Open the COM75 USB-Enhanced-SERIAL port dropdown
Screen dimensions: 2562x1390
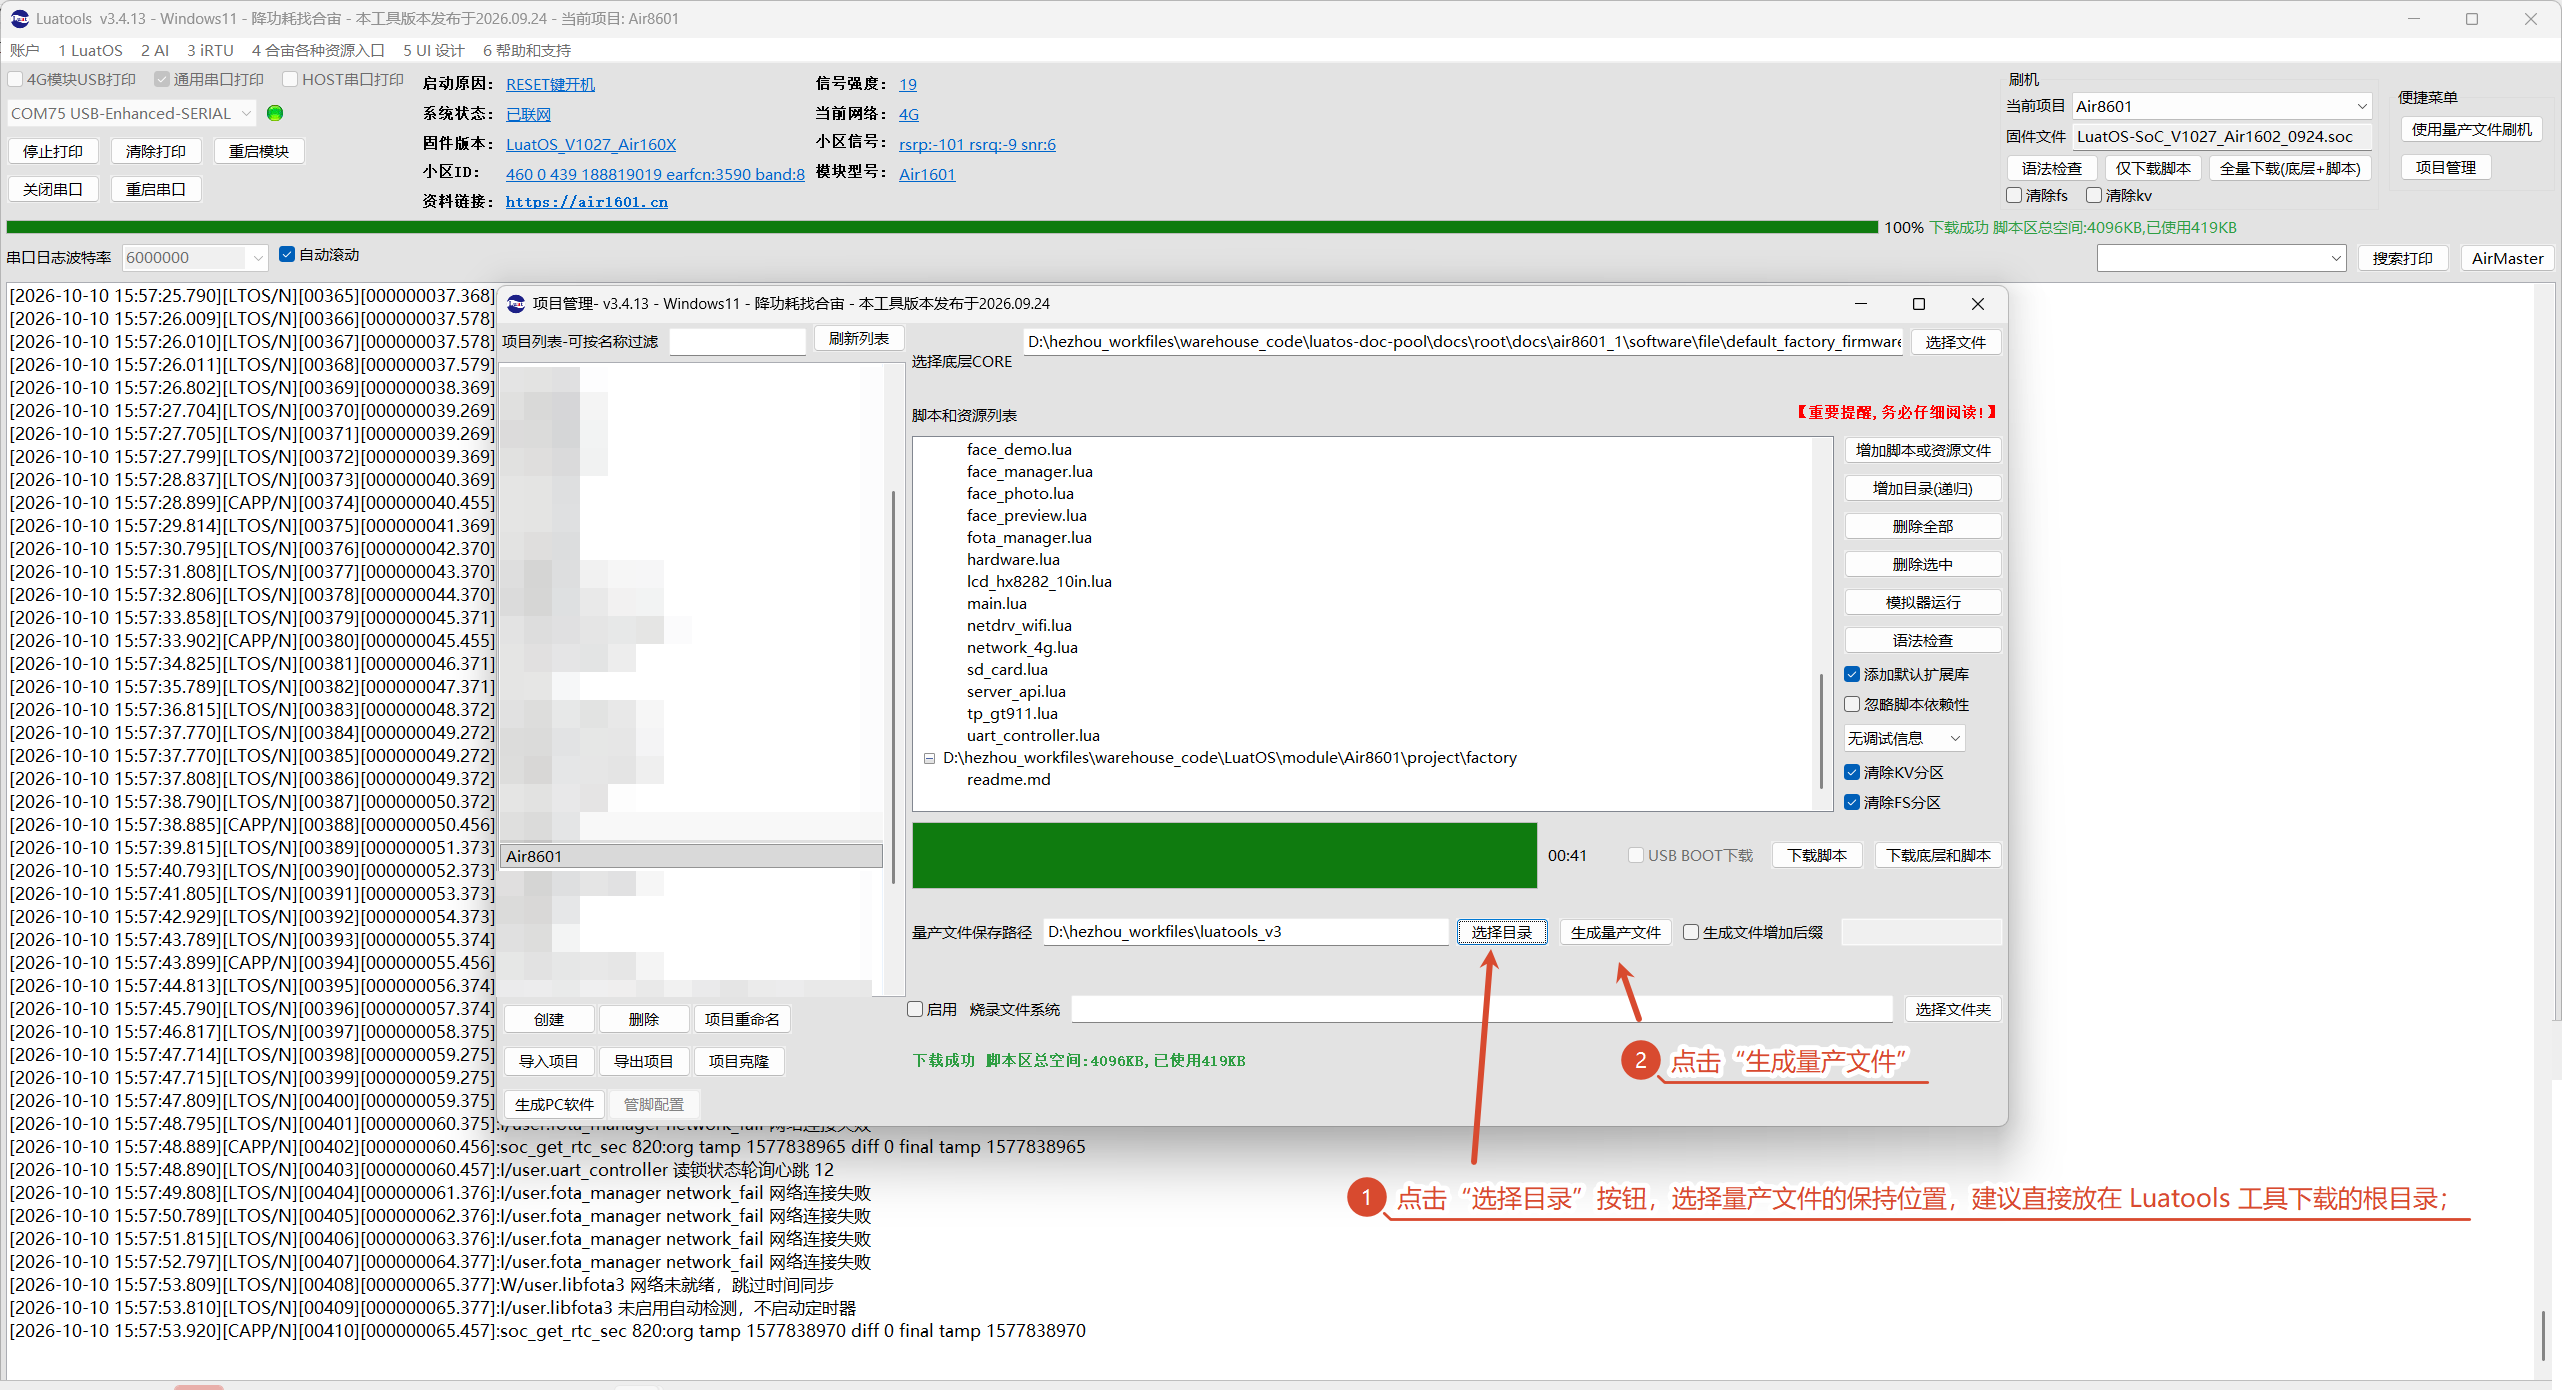(x=131, y=113)
